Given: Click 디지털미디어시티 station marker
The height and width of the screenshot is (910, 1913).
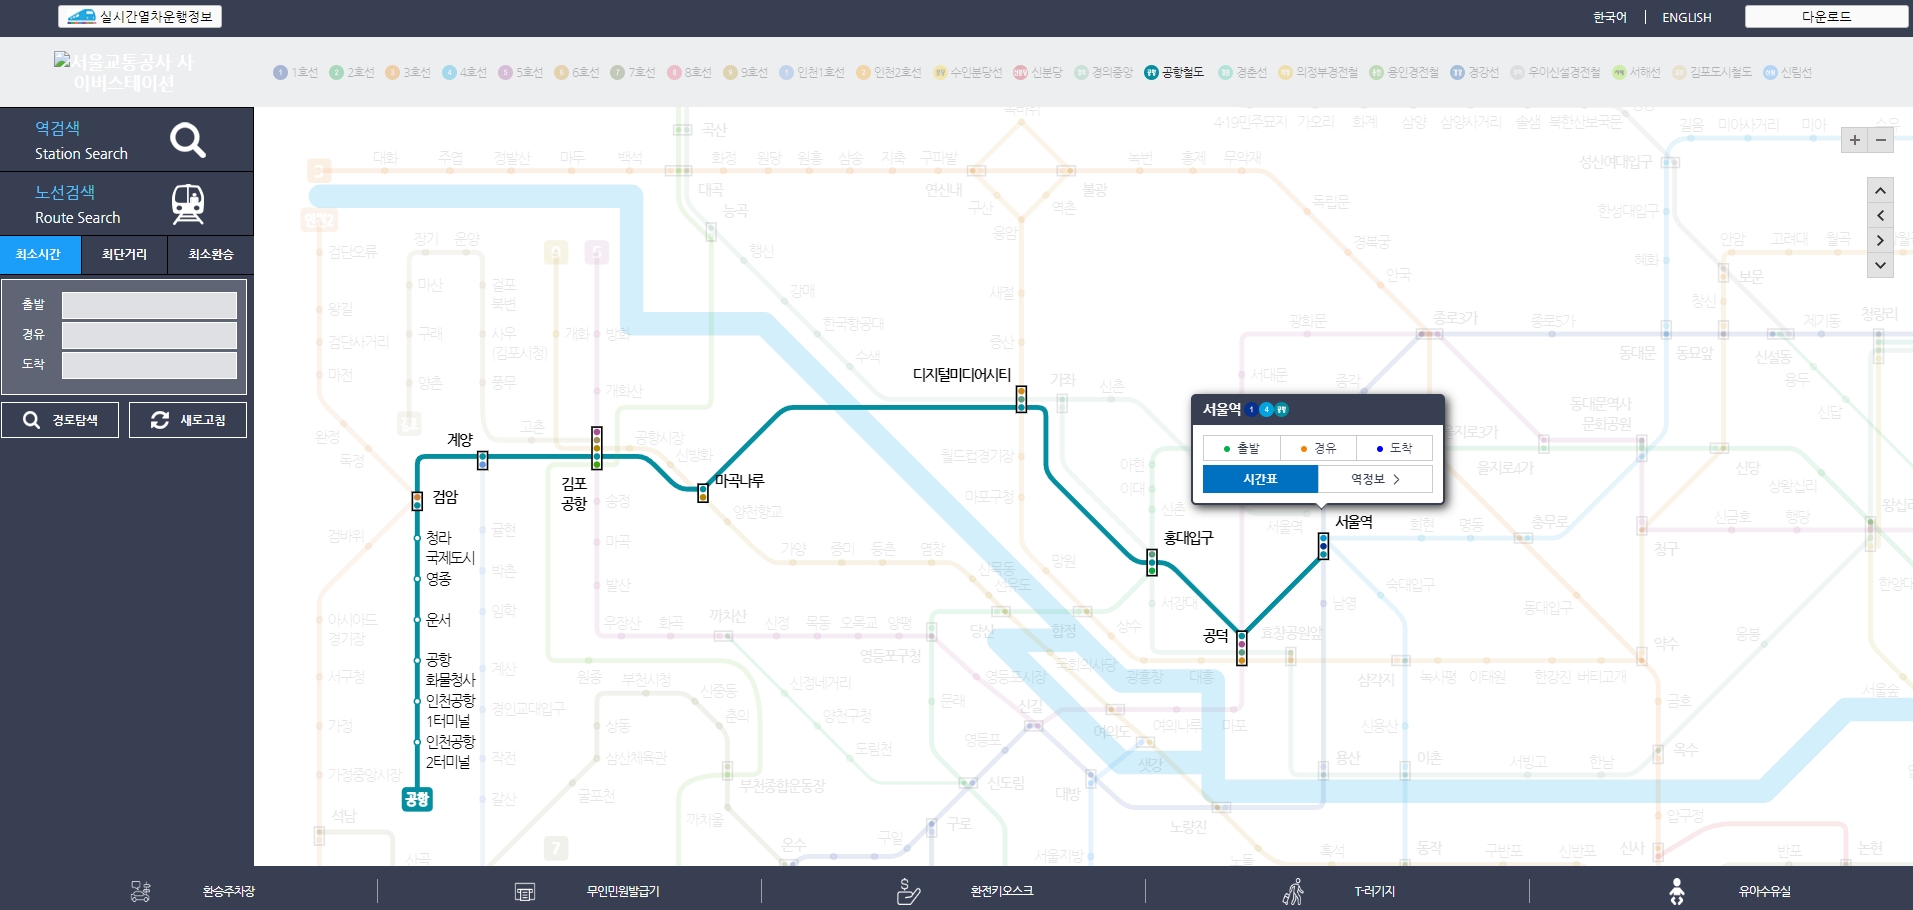Looking at the screenshot, I should 1021,399.
